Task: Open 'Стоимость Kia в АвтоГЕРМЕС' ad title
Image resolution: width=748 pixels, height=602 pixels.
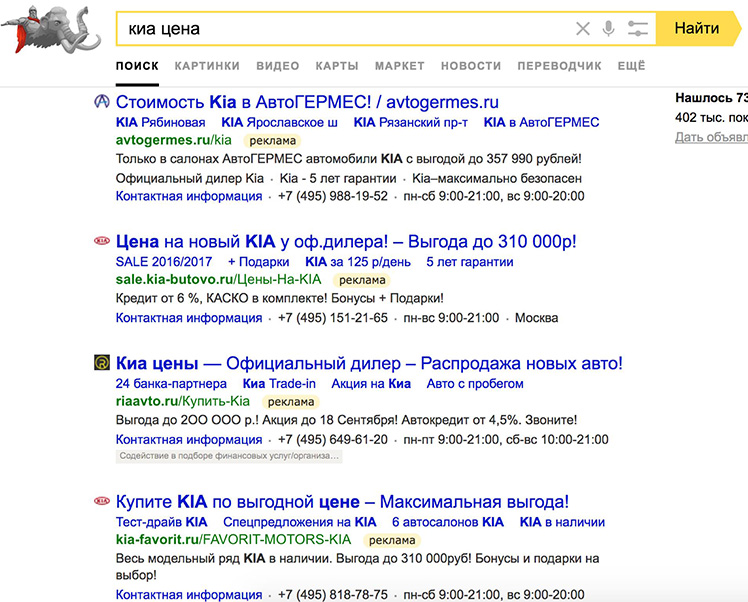Action: (307, 102)
